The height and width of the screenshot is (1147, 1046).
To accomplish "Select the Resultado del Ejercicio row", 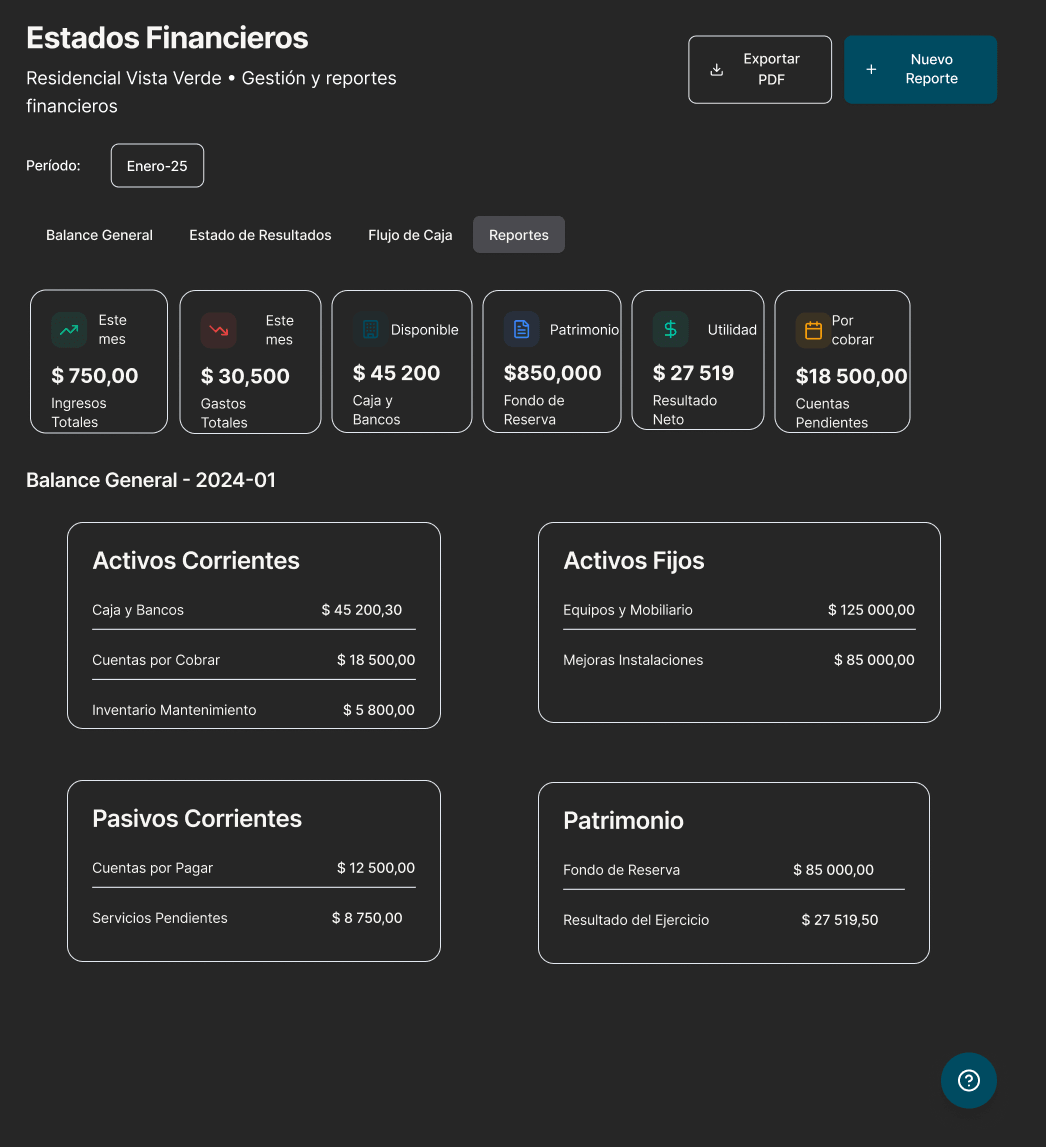I will pyautogui.click(x=720, y=920).
